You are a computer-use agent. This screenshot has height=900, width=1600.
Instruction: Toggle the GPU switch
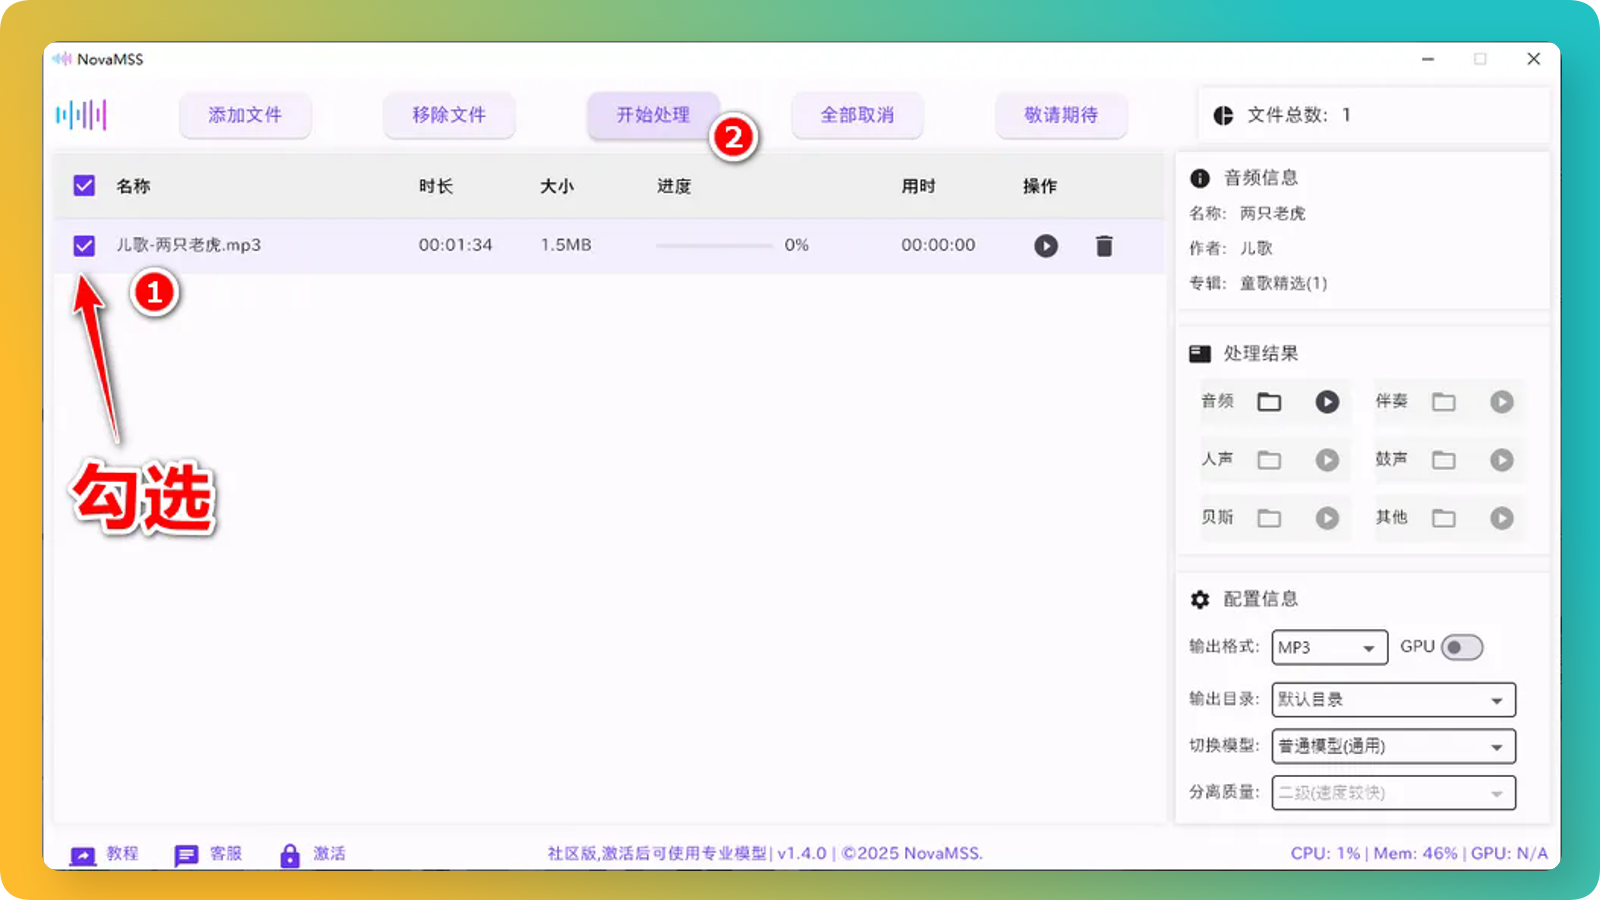point(1462,648)
